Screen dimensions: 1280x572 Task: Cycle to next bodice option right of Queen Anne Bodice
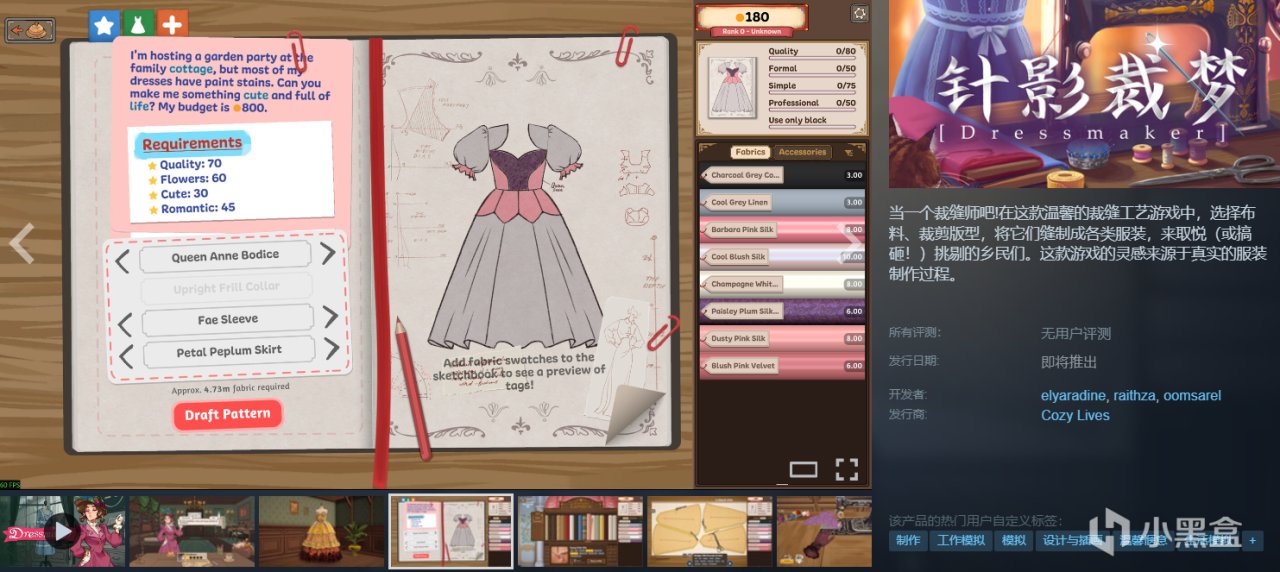(328, 254)
